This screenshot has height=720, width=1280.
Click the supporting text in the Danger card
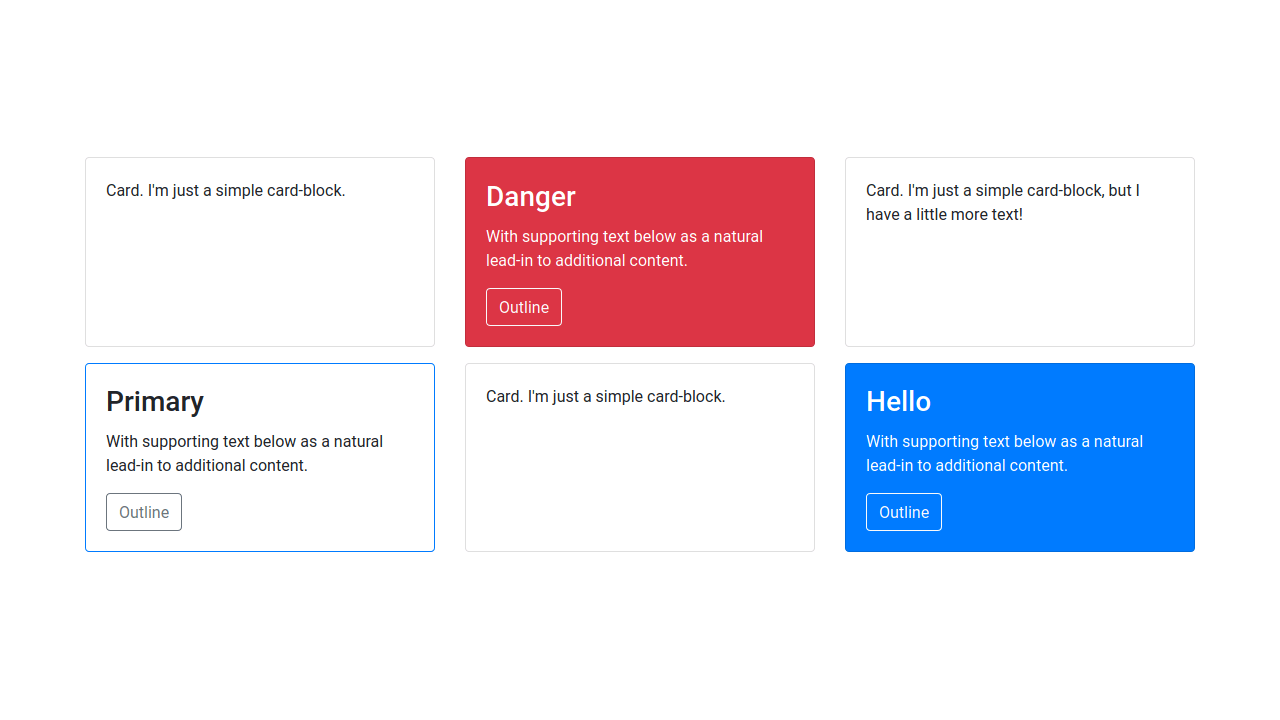point(624,248)
